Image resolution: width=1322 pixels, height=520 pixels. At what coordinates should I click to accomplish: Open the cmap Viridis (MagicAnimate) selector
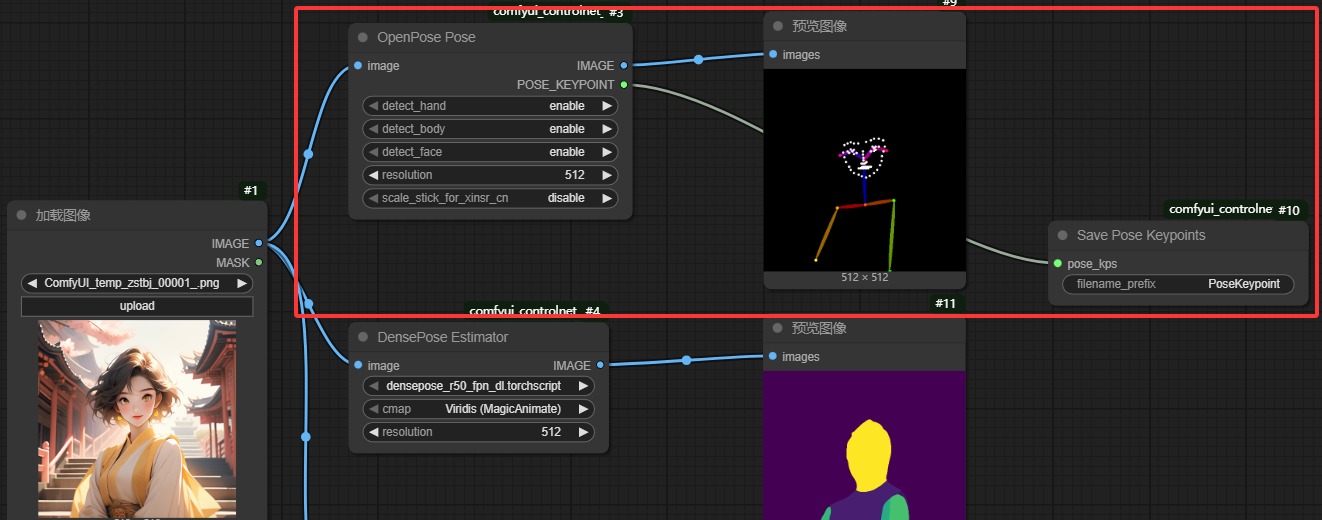click(x=478, y=409)
